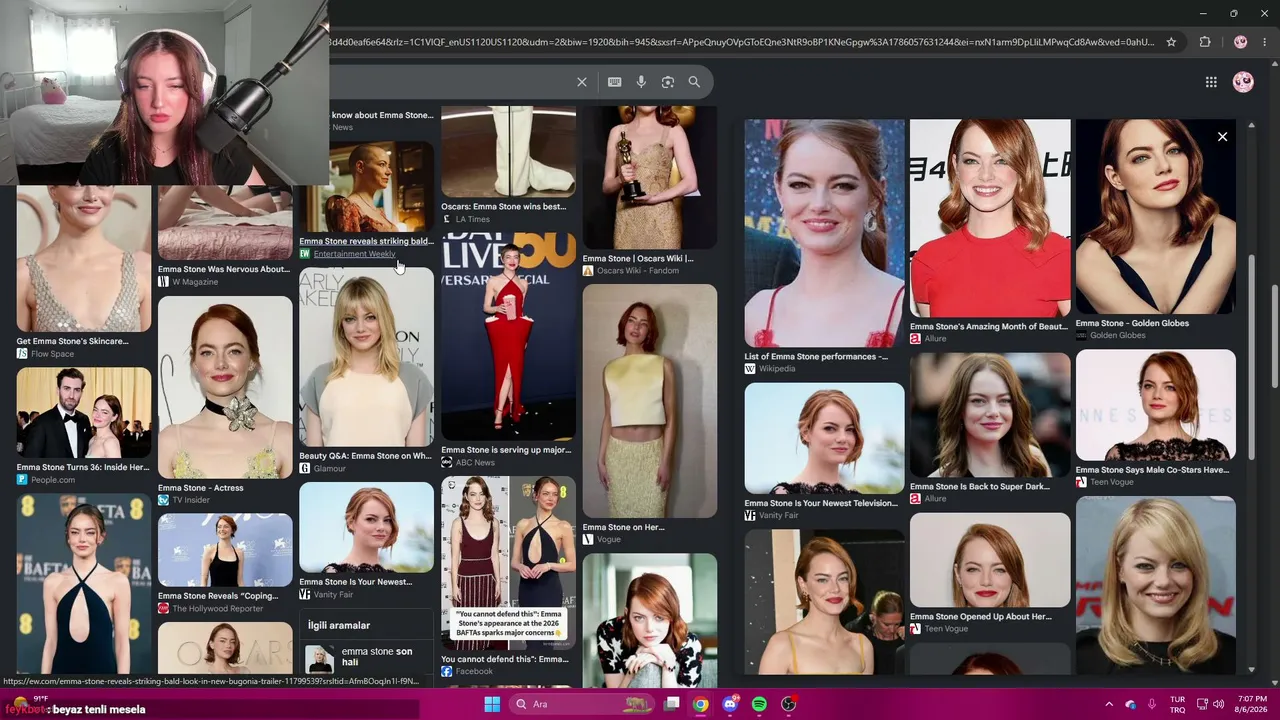This screenshot has height=720, width=1280.
Task: Open 'Emma Stone's Amazing Month of Beauty' Allure image
Action: [x=990, y=218]
